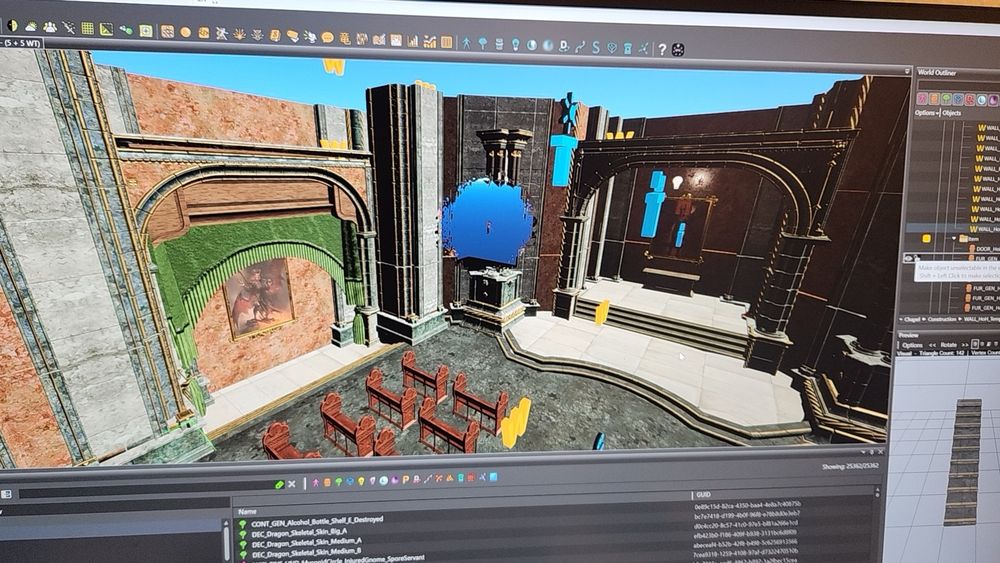The height and width of the screenshot is (563, 1000).
Task: Open the viewport options dropdown arrow
Action: coord(907,71)
